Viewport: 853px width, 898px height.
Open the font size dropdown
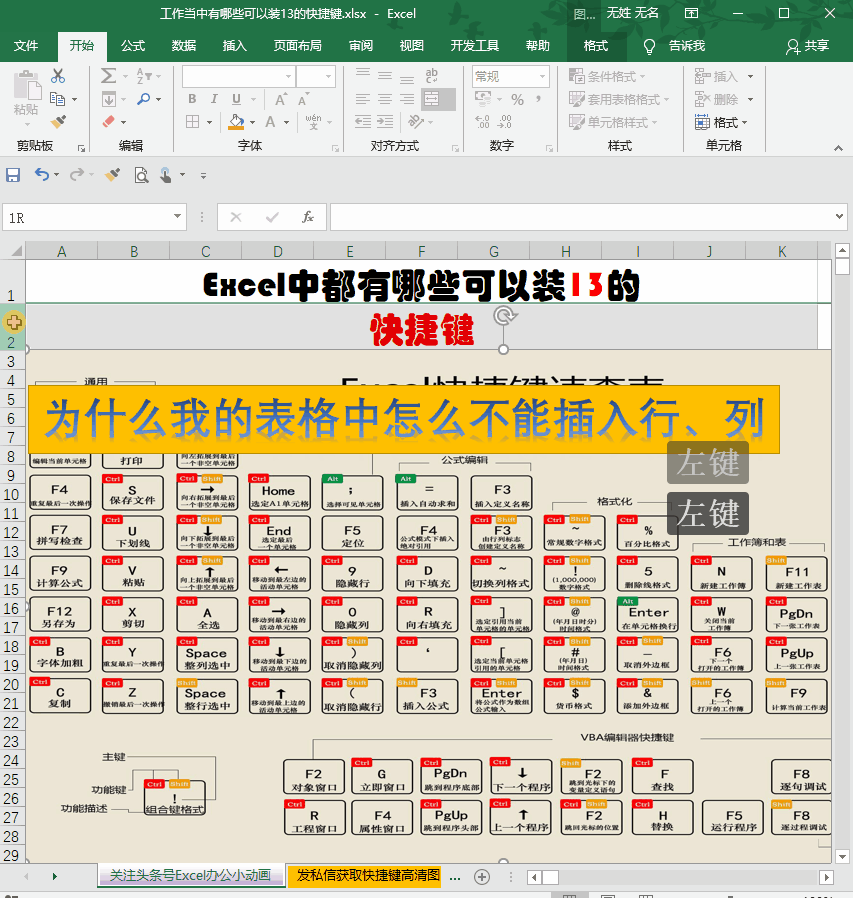[x=328, y=76]
